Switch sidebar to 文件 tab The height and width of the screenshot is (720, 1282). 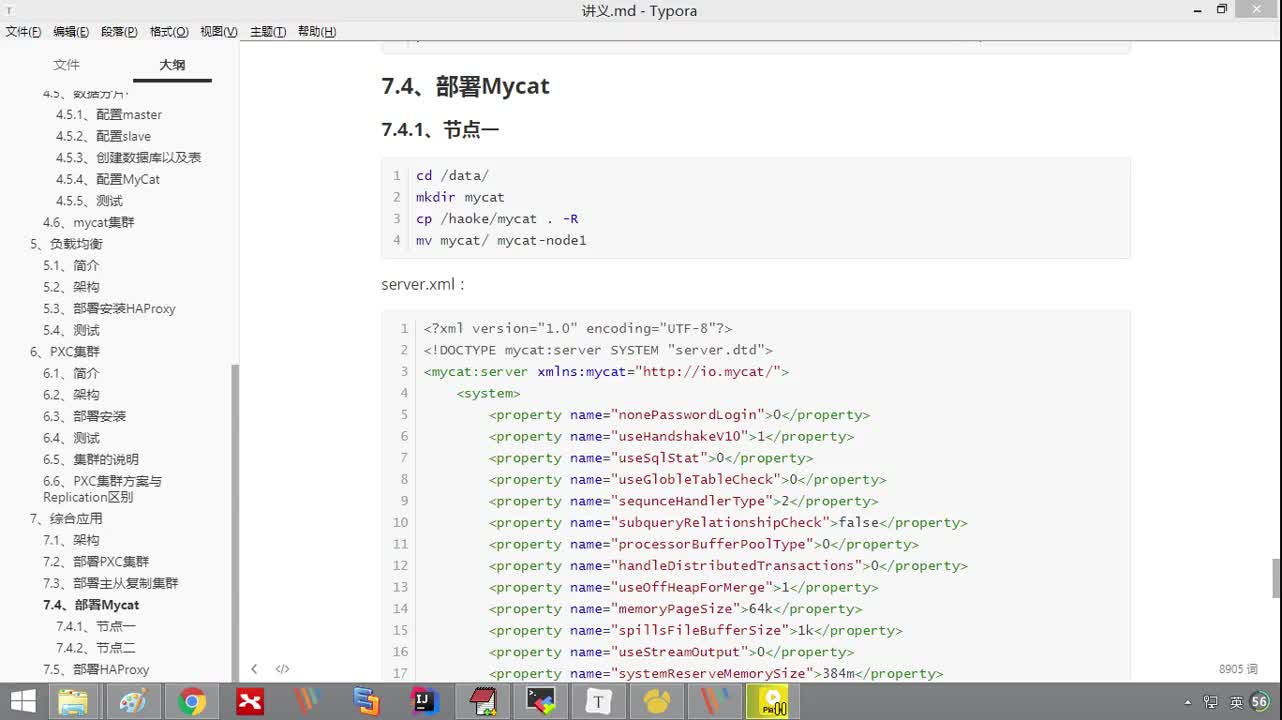pos(66,65)
